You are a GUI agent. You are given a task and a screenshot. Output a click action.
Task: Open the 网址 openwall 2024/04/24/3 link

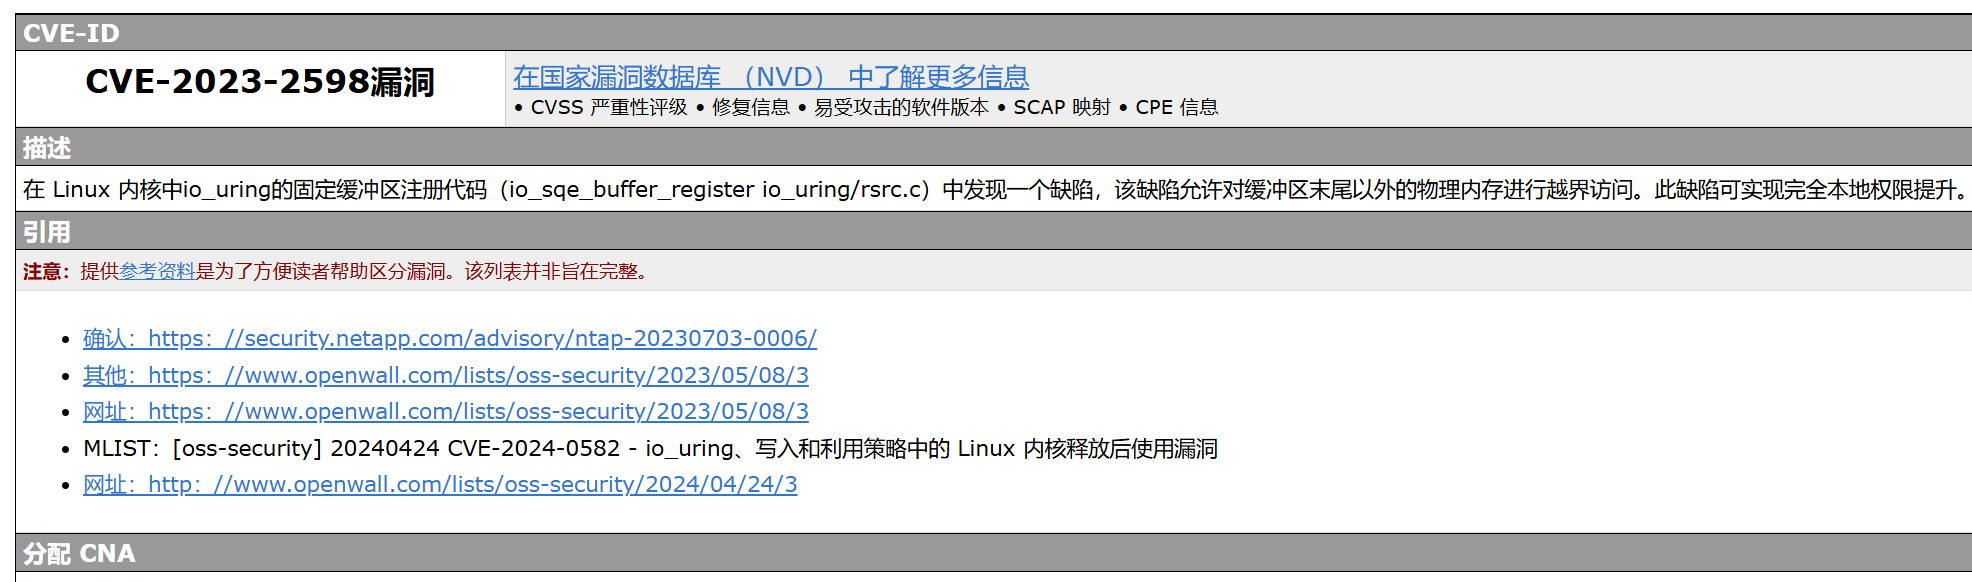click(440, 484)
